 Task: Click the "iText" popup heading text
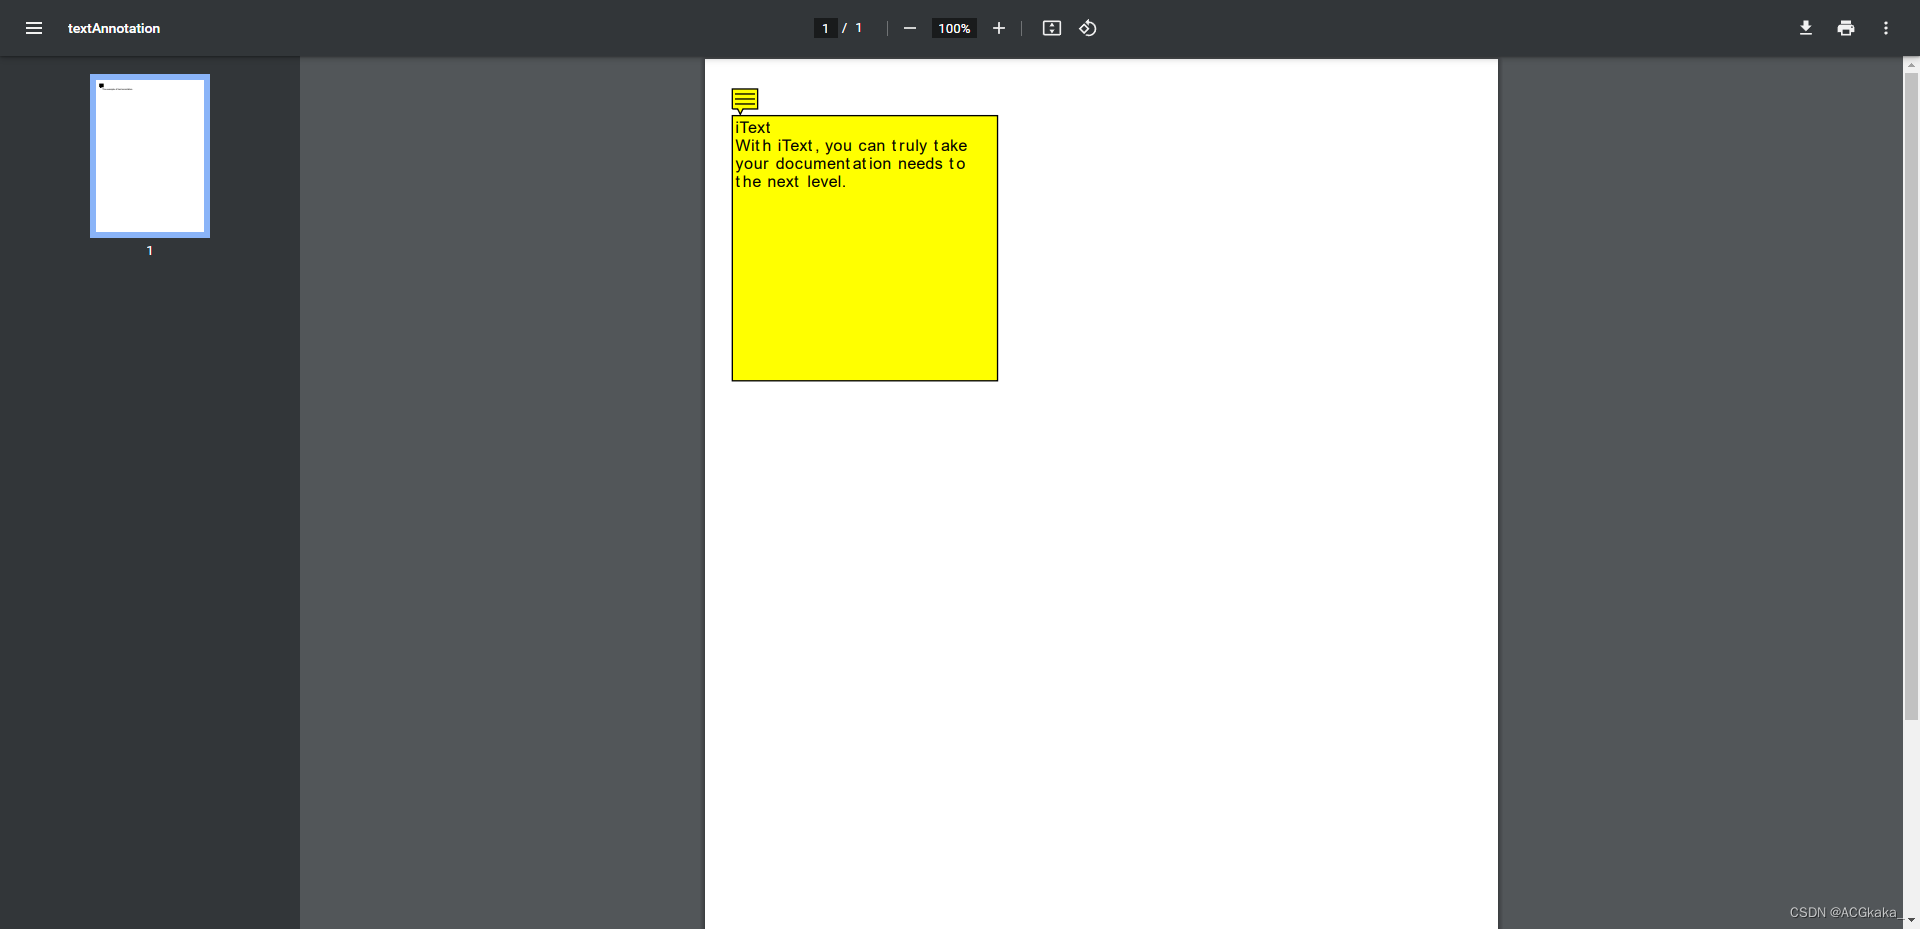pos(753,128)
